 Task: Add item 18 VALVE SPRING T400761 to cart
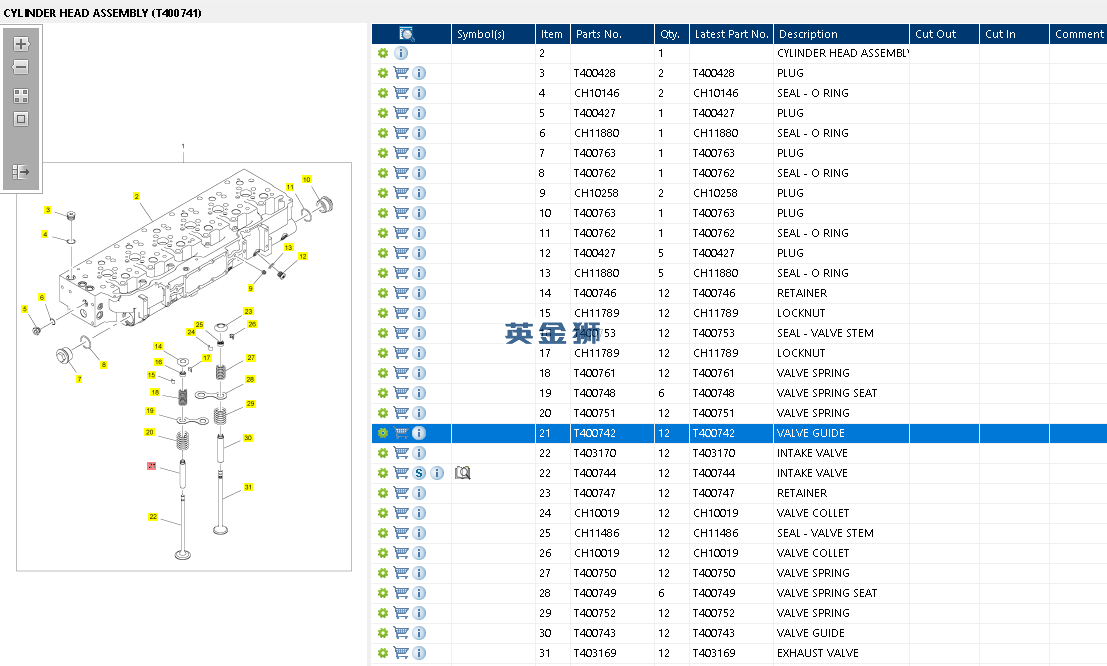coord(401,373)
